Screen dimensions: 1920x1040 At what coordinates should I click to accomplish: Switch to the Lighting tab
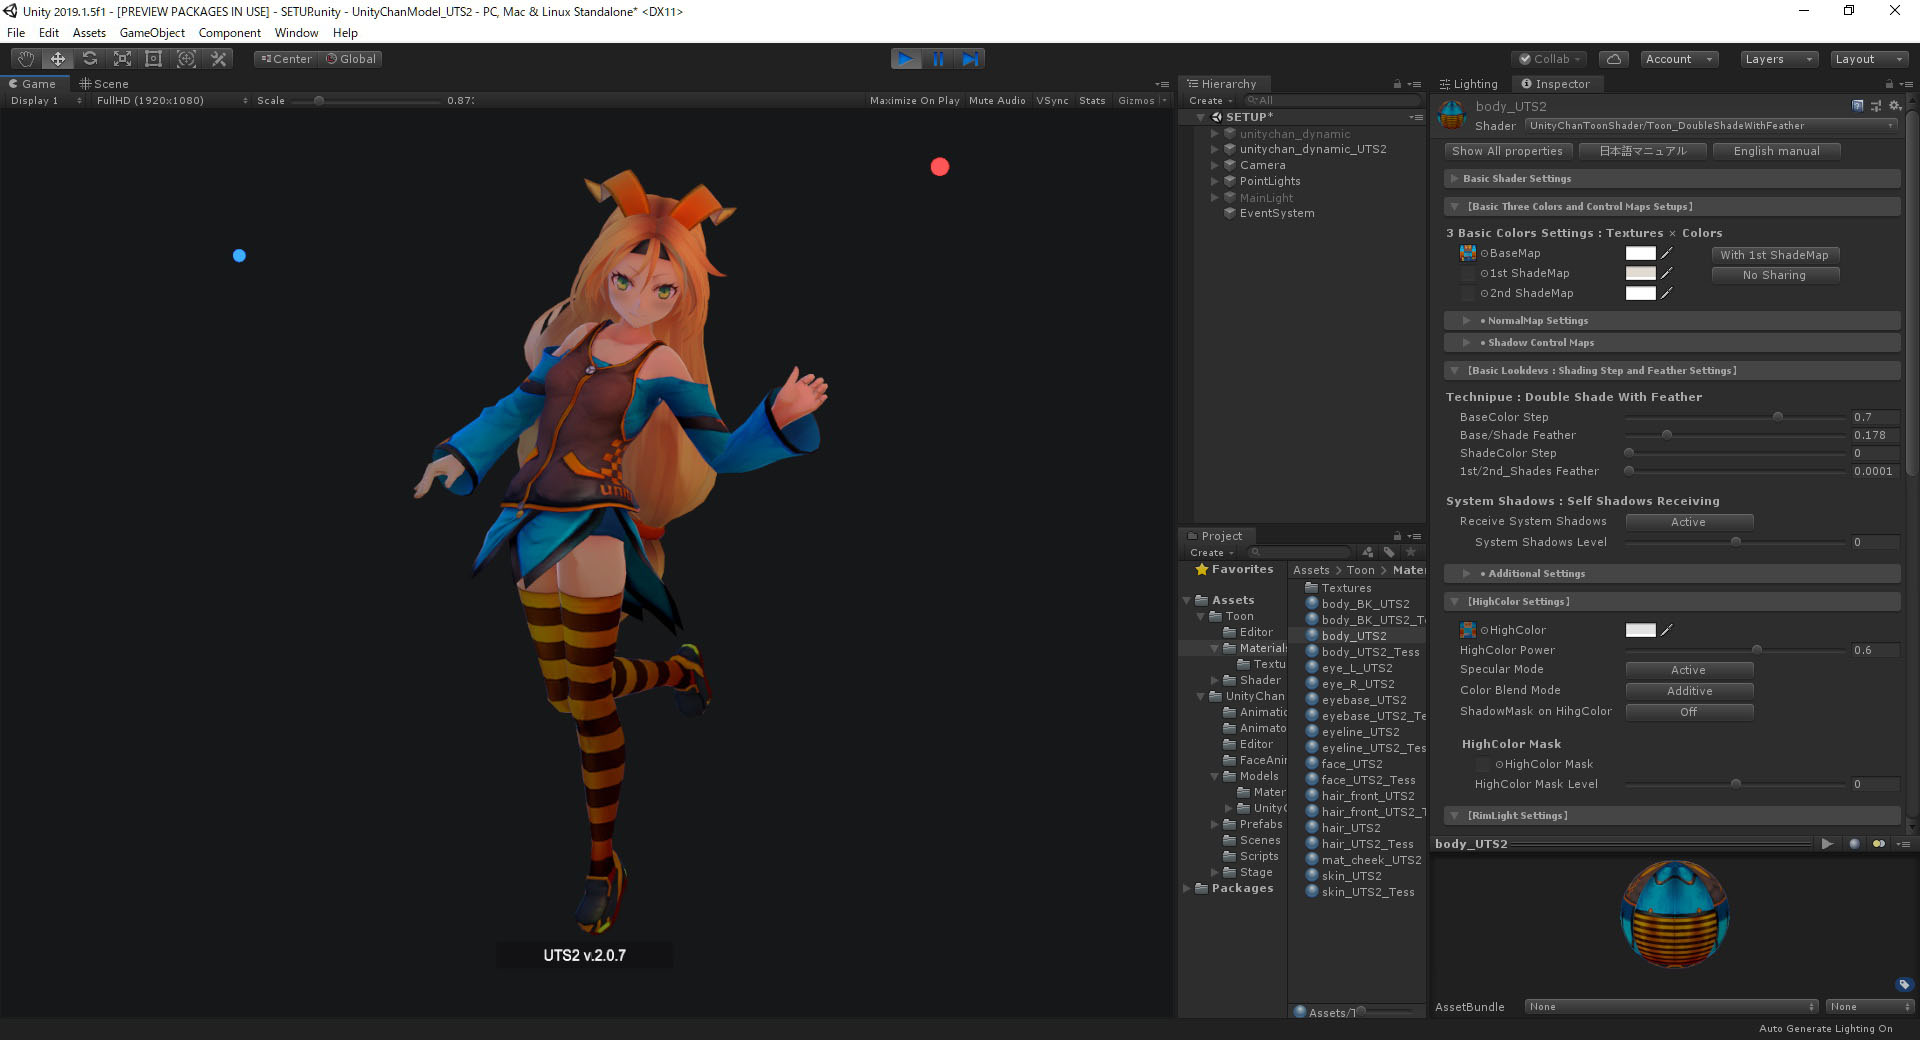1468,84
